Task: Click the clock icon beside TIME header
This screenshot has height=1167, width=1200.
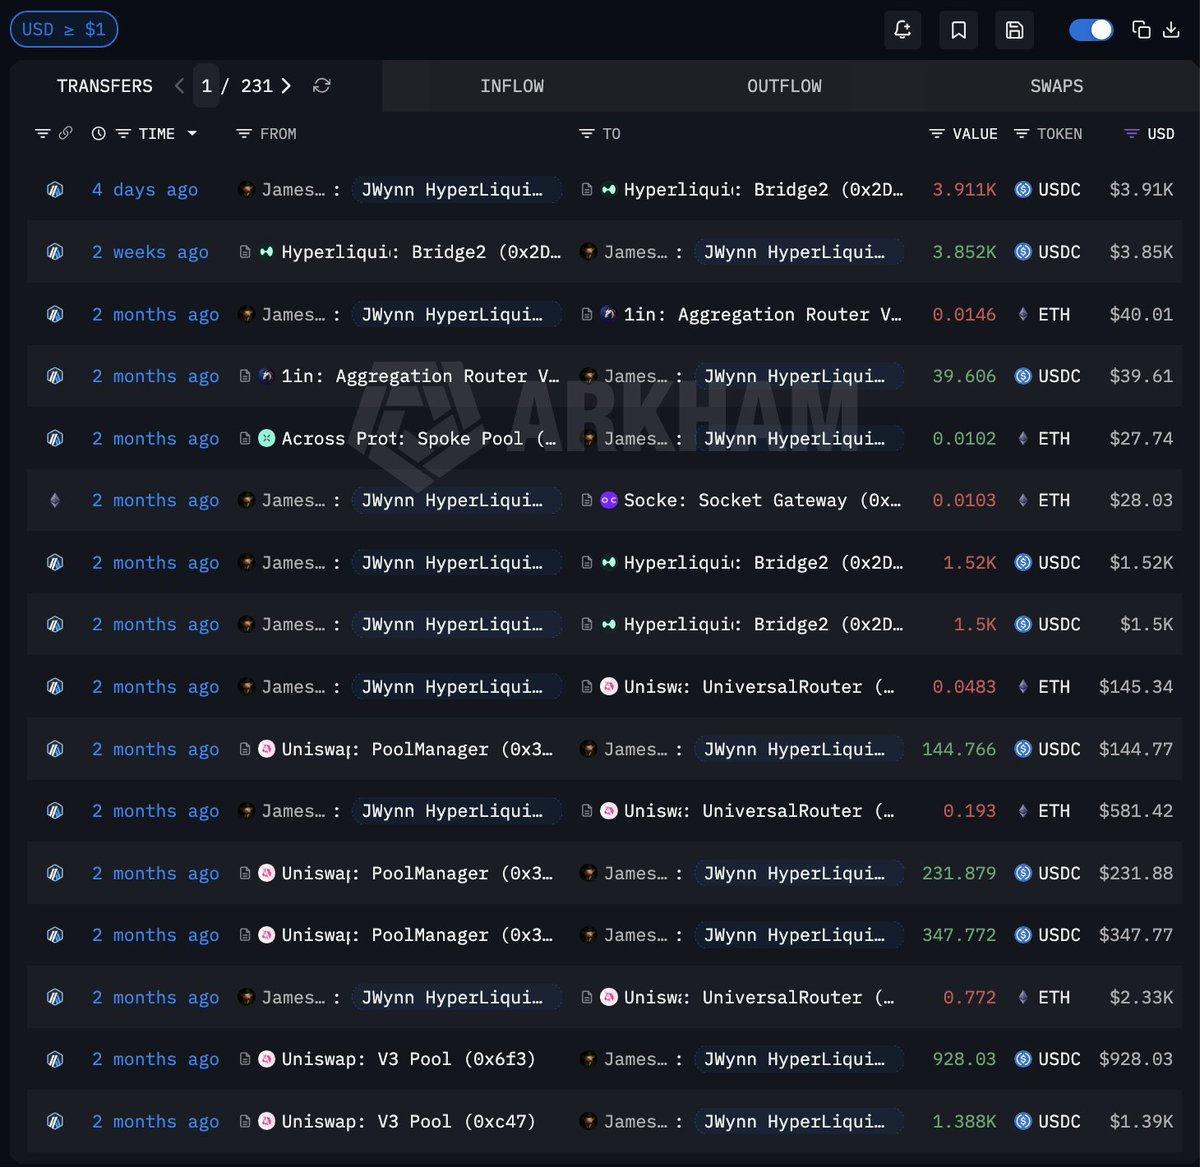Action: pos(98,133)
